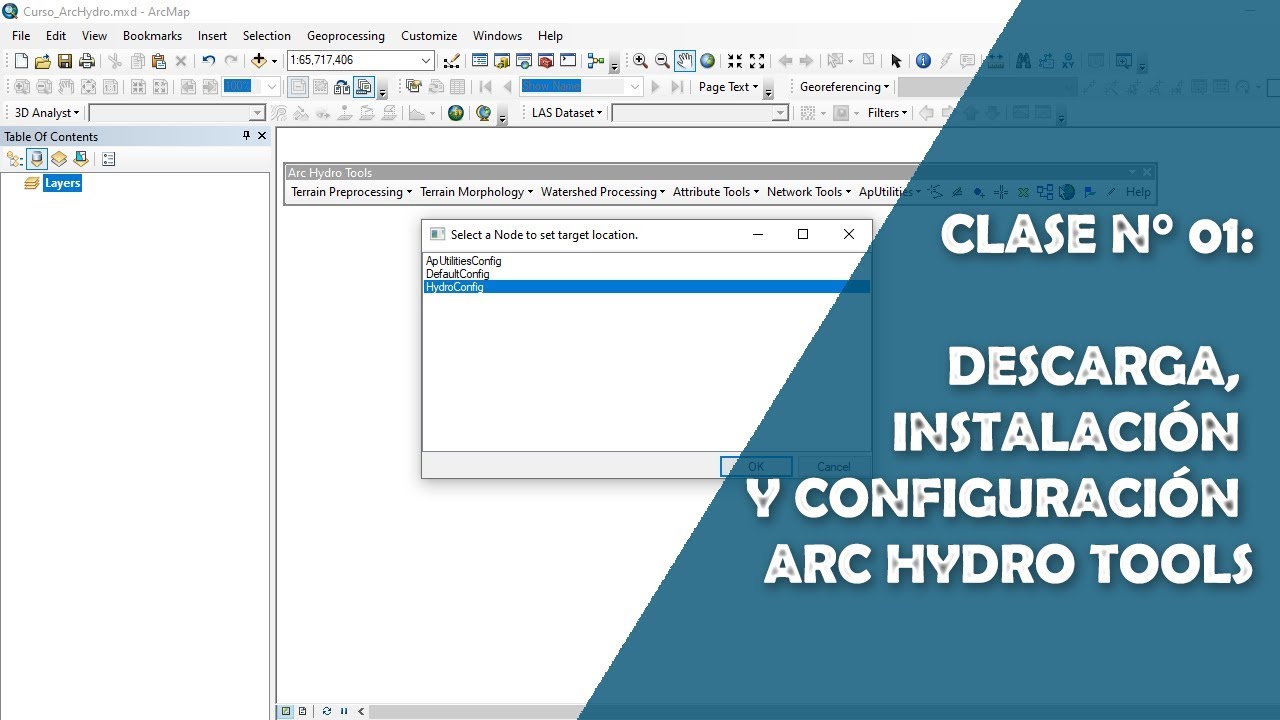The image size is (1280, 720).
Task: Choose the Select Elements arrow tool
Action: [896, 61]
